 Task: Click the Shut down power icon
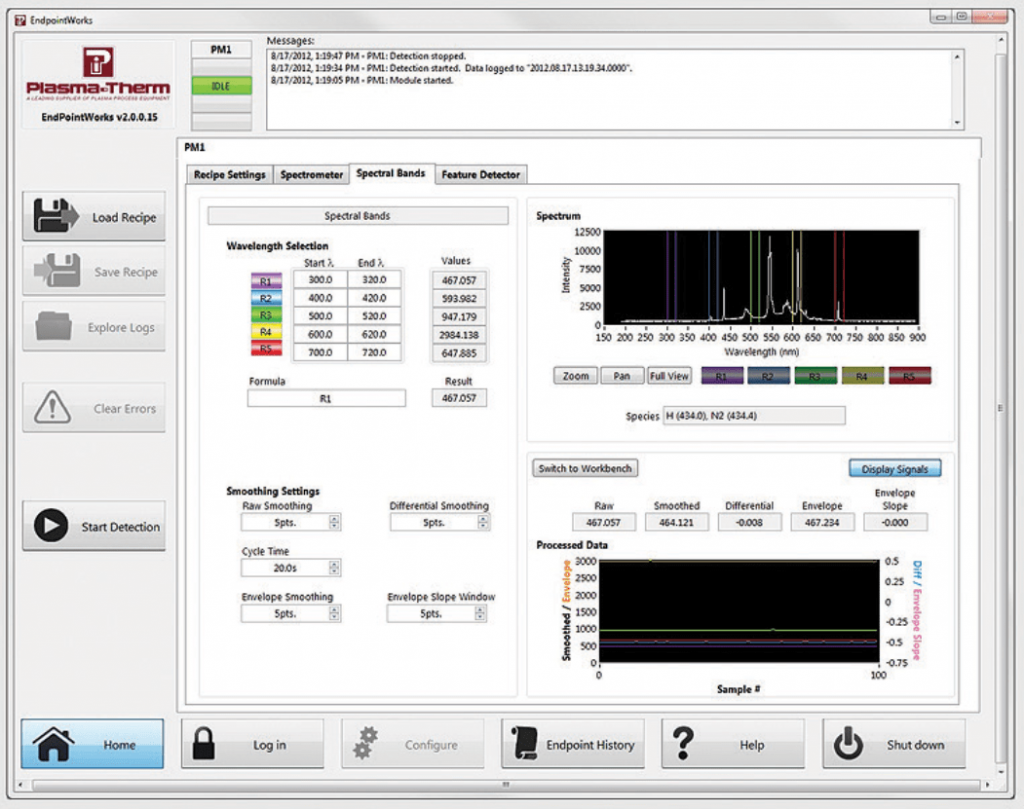(x=847, y=744)
